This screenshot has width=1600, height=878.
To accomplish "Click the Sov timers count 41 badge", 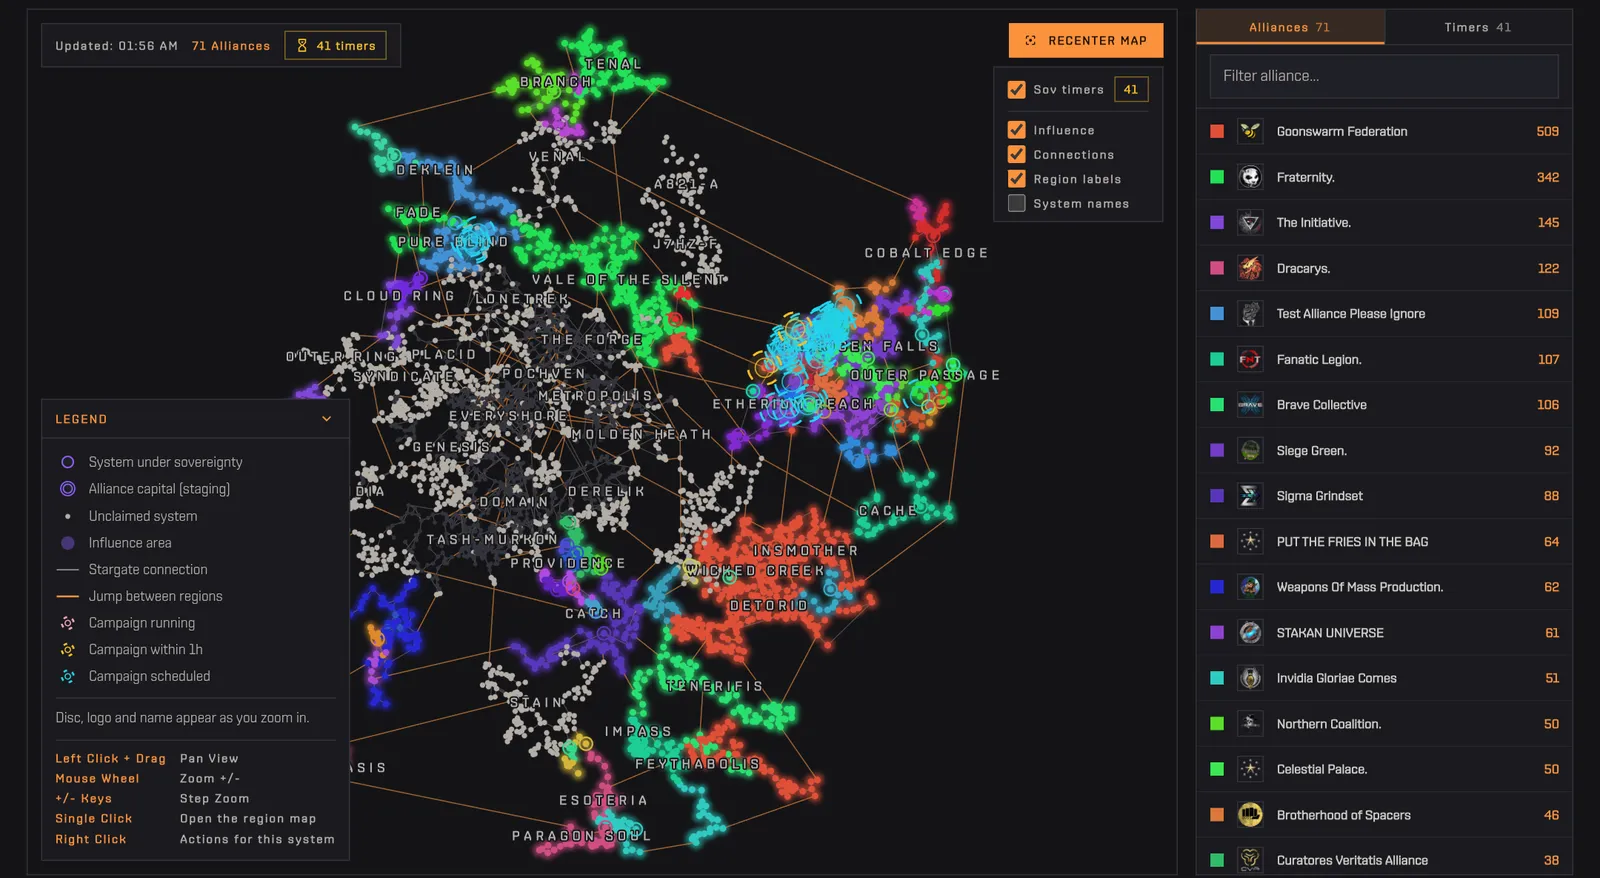I will tap(1131, 89).
